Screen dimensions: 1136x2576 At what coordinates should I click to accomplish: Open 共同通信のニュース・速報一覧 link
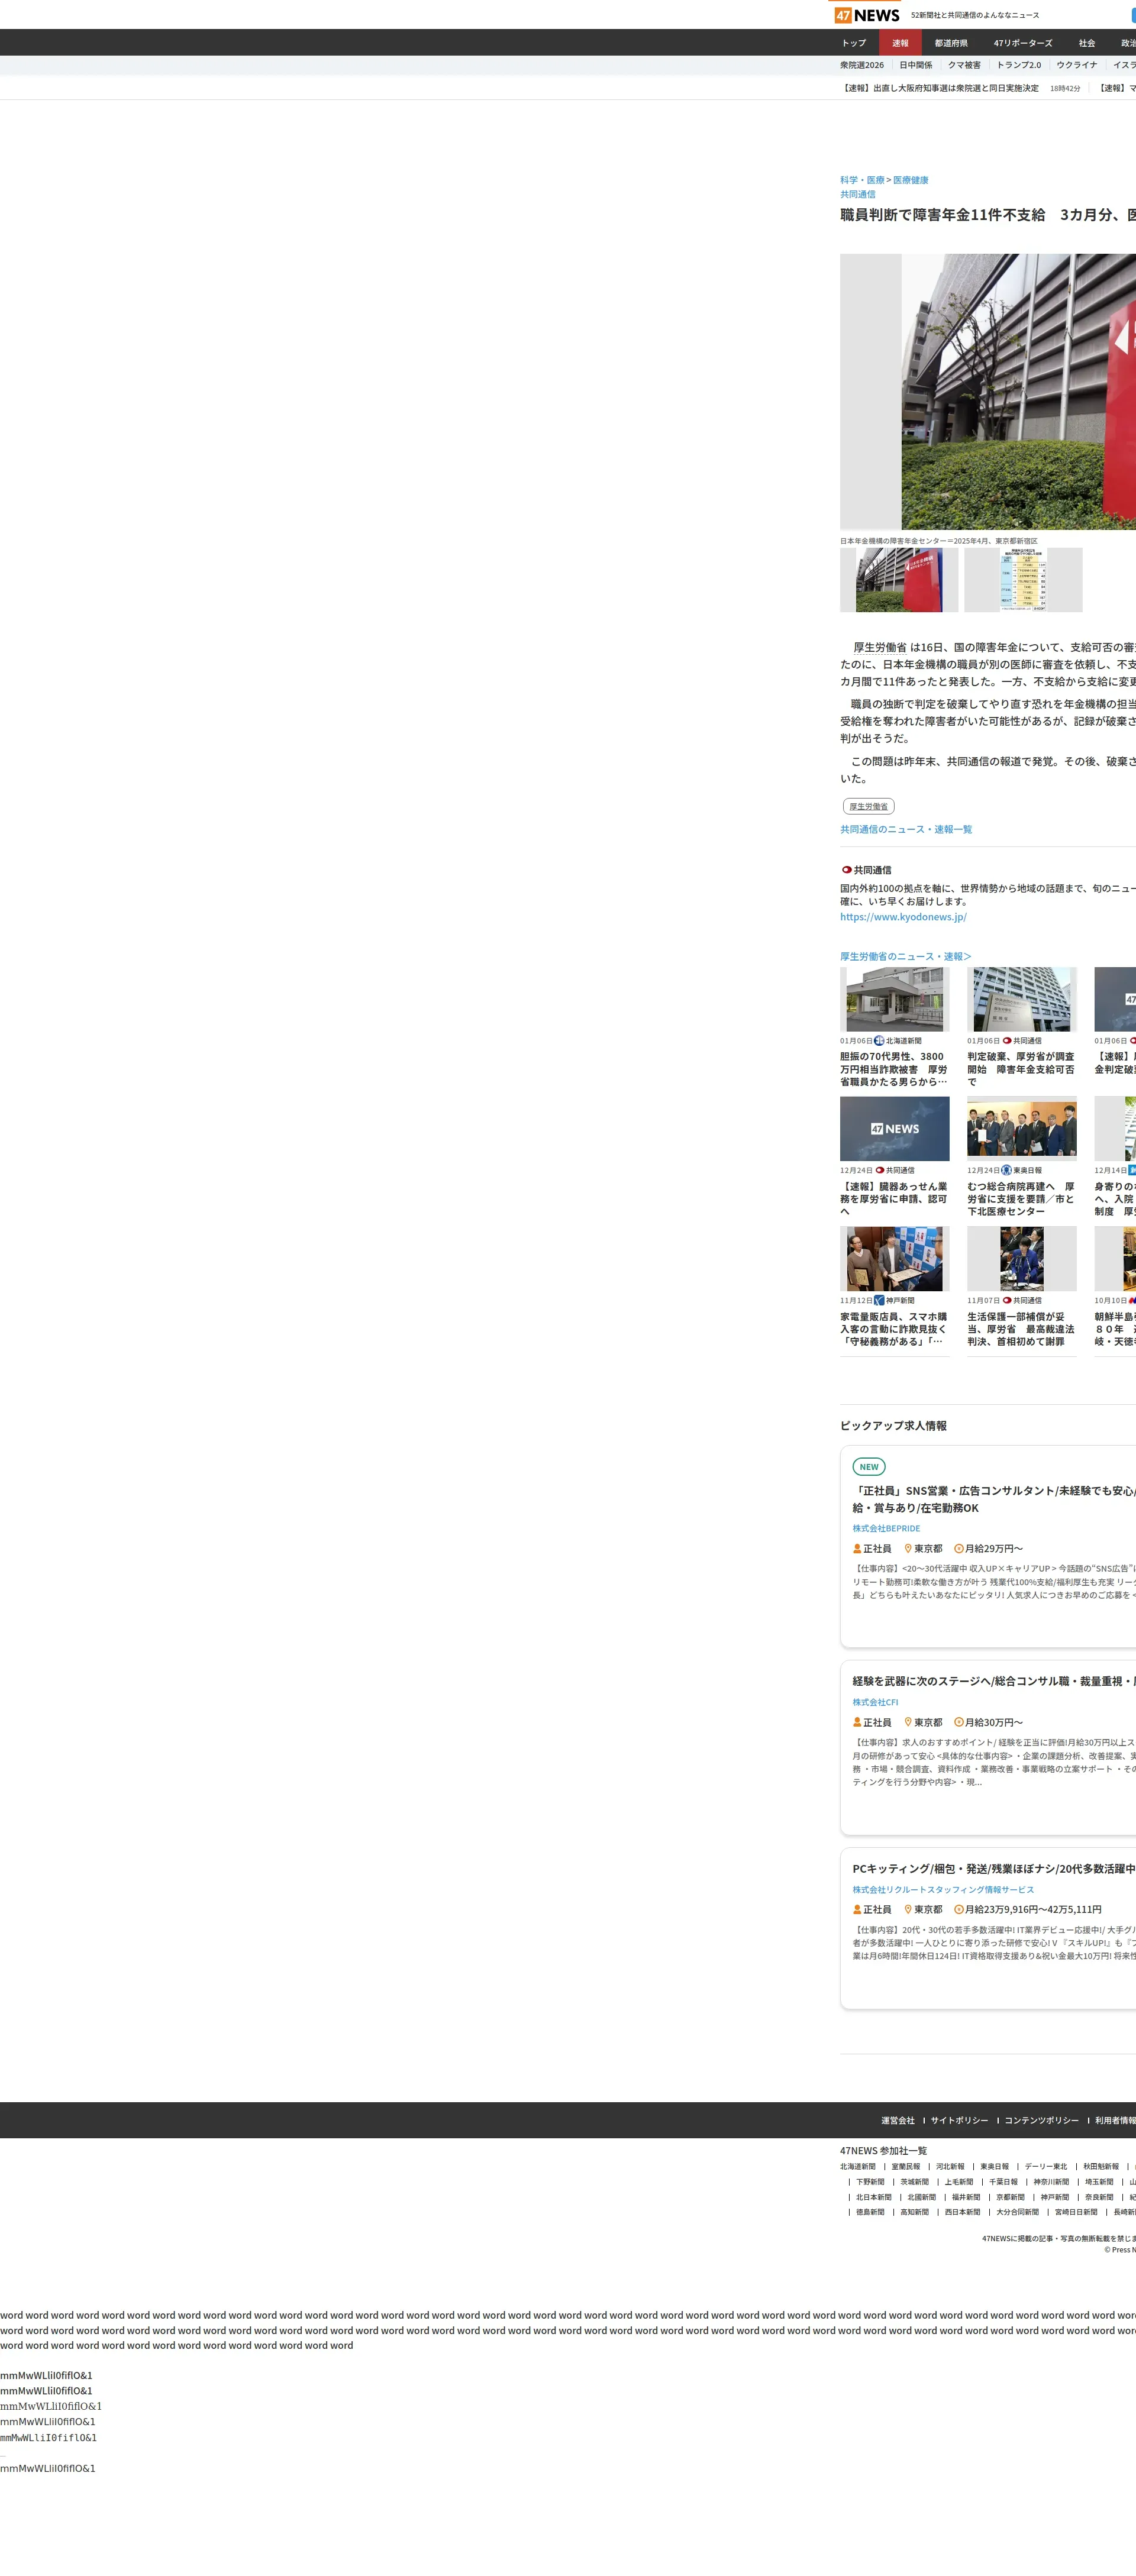[905, 829]
